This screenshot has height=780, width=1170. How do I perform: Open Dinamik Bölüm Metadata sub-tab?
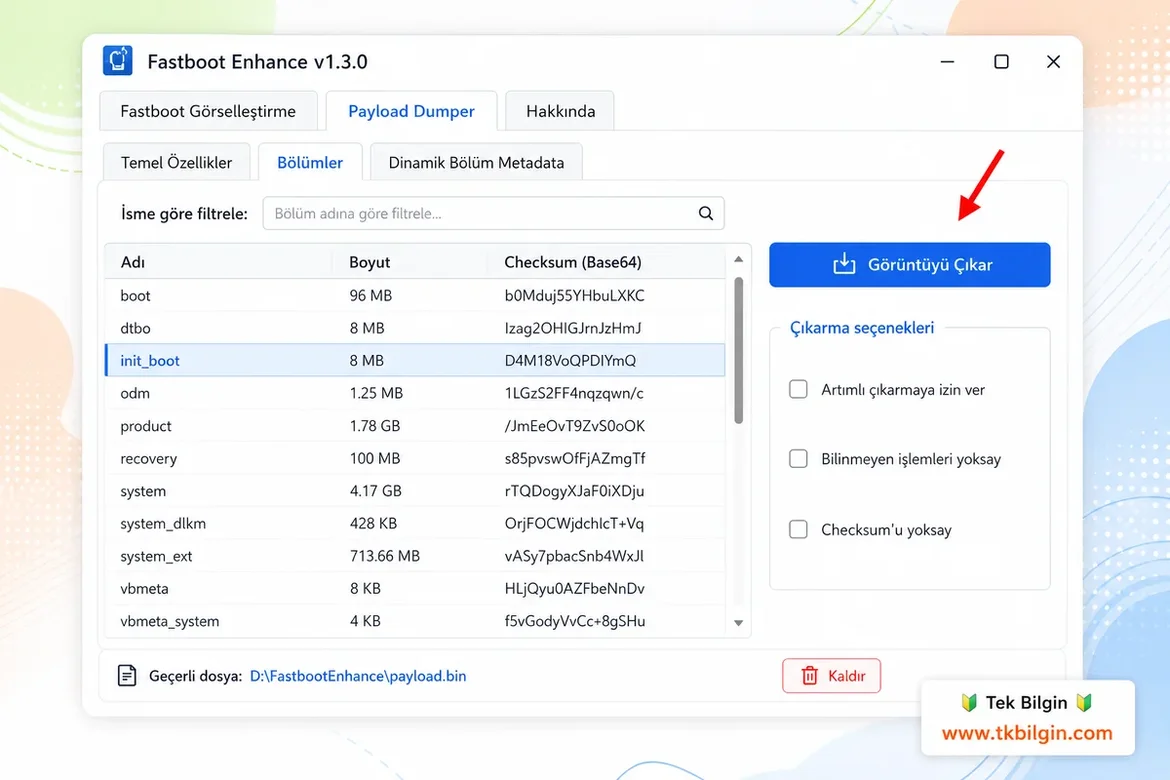[x=476, y=162]
